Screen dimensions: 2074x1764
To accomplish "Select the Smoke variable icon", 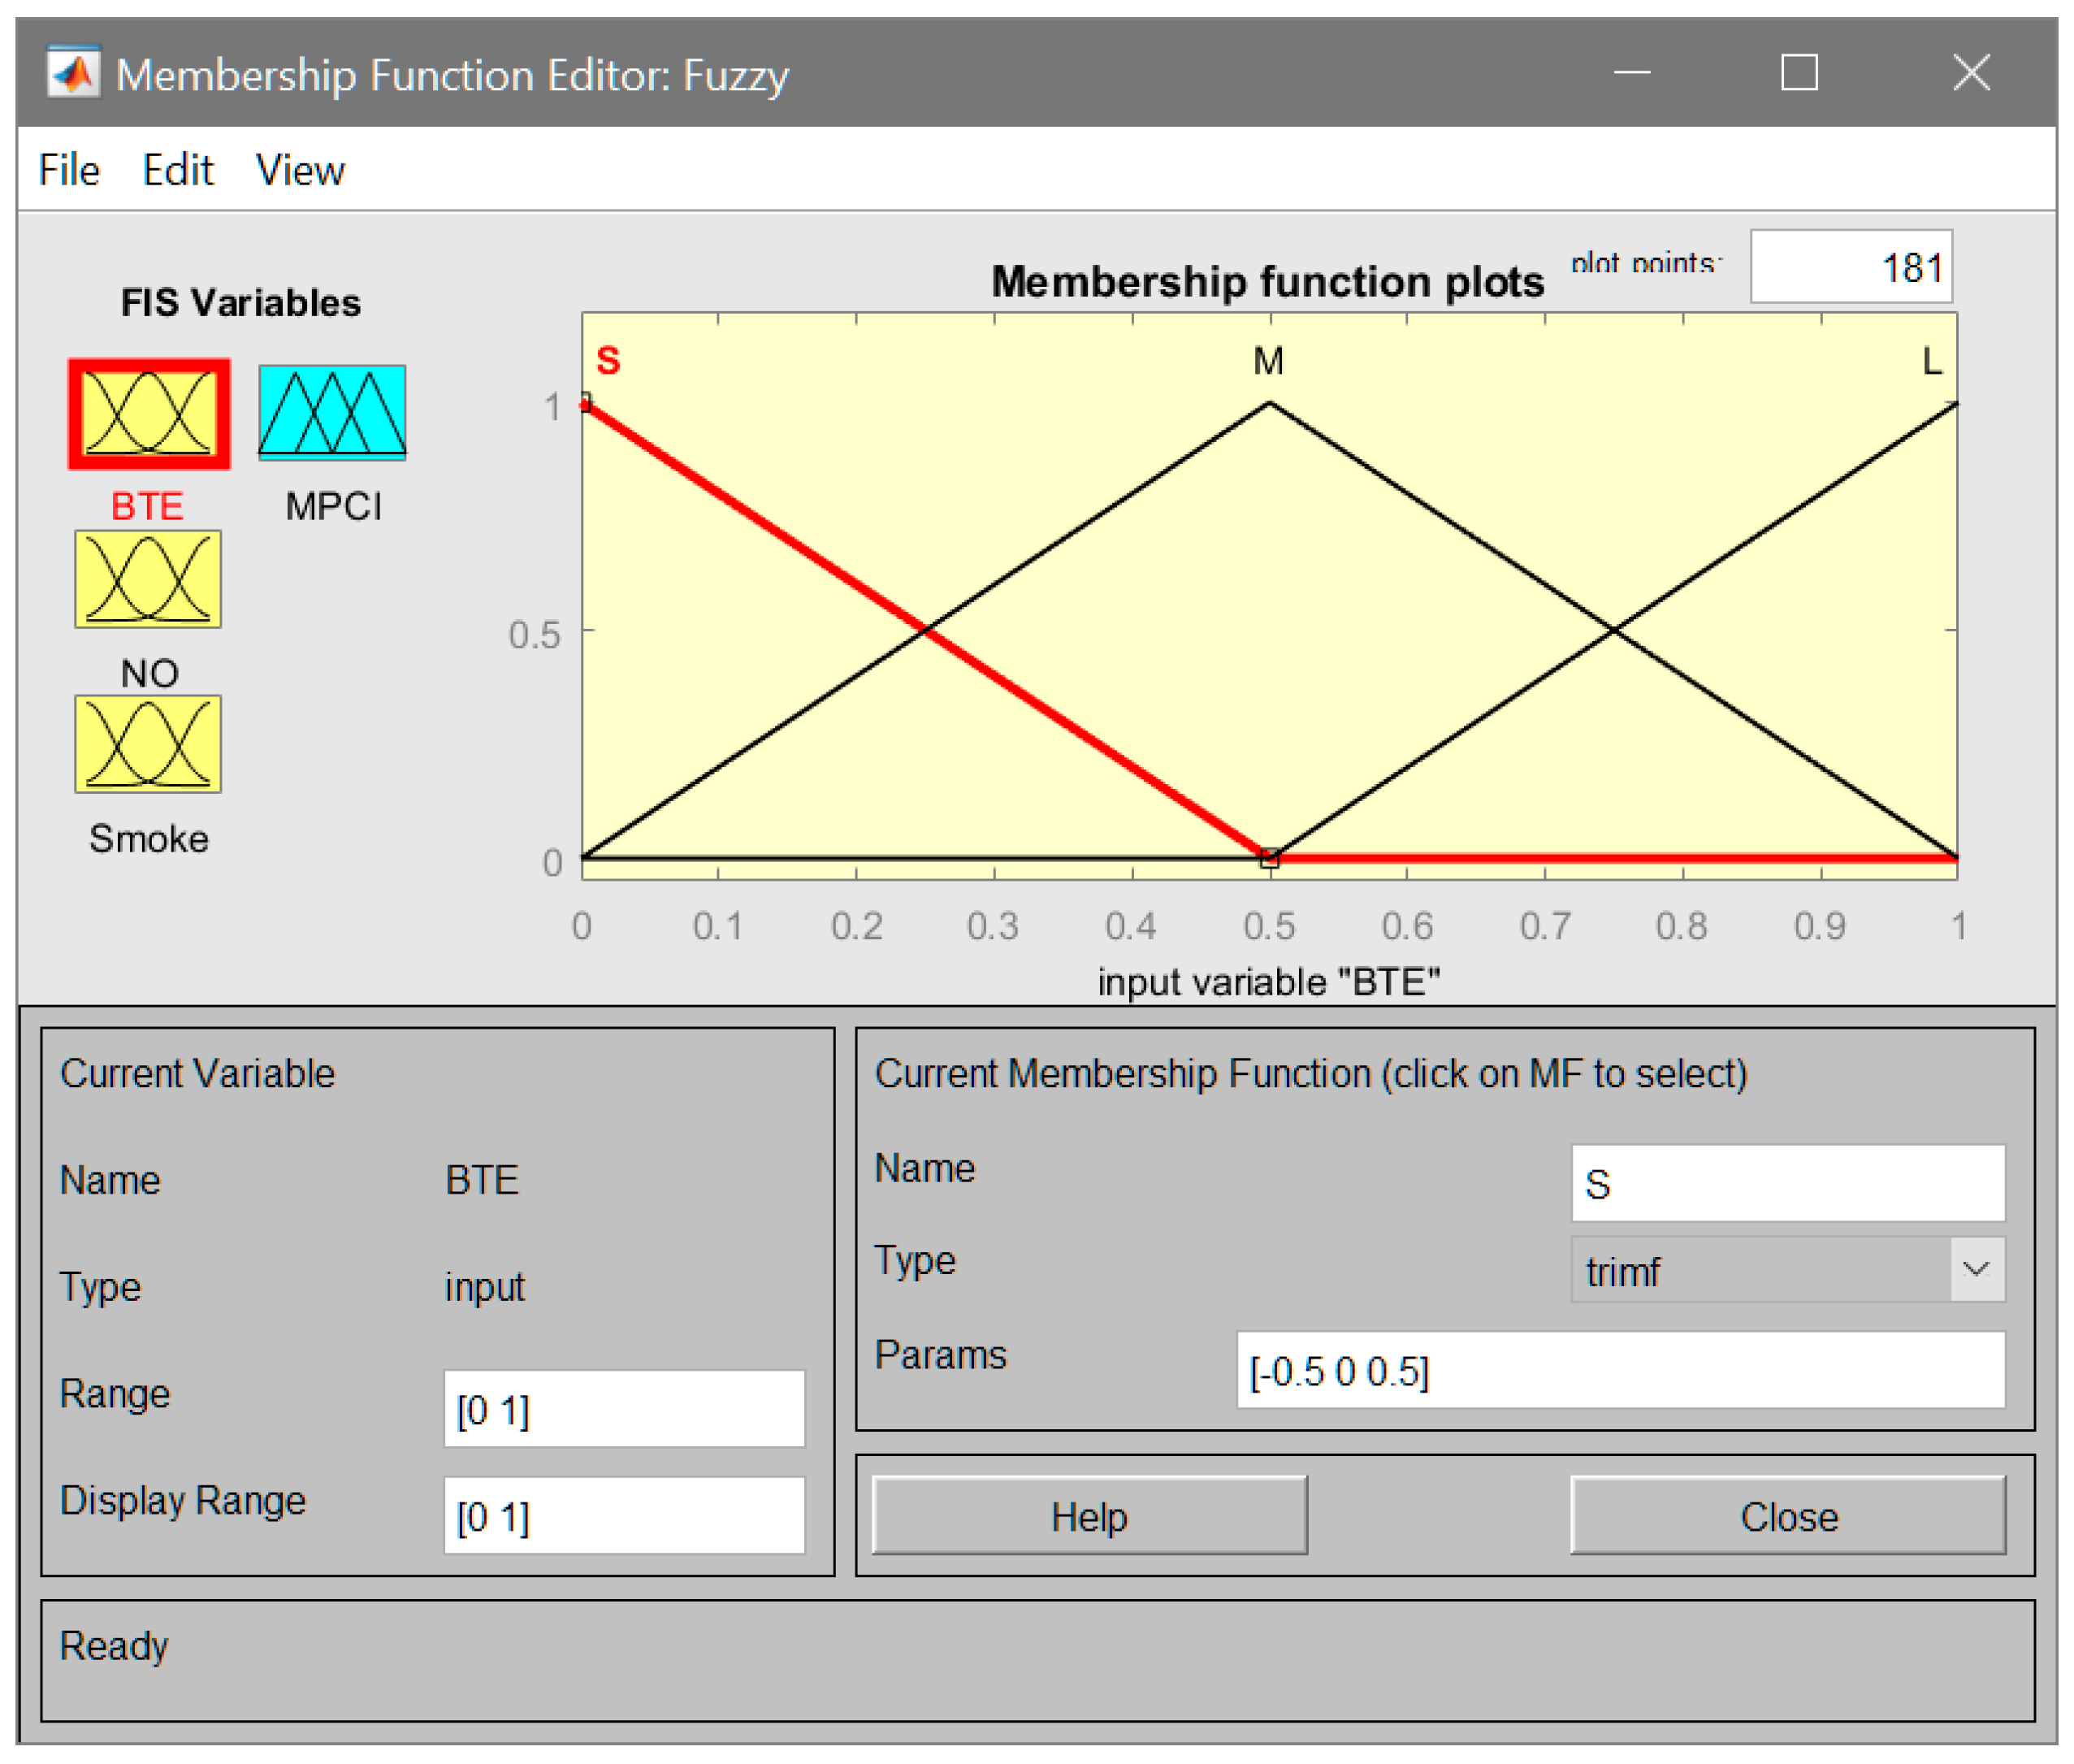I will point(148,744).
